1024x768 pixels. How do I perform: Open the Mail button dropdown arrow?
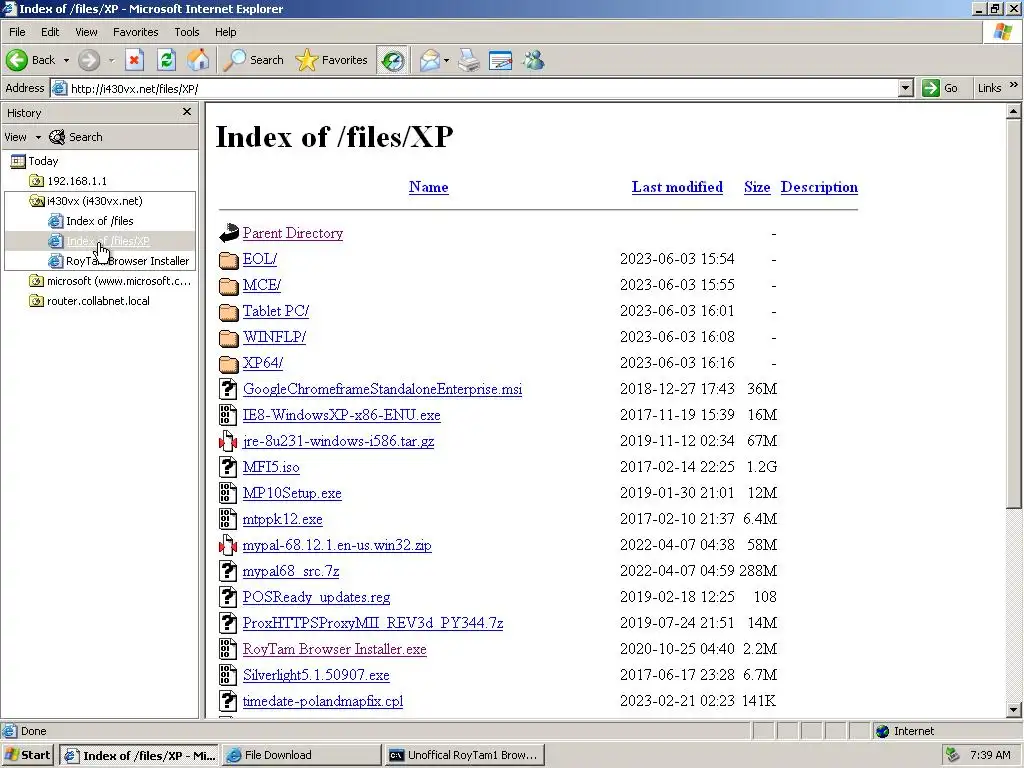point(447,60)
